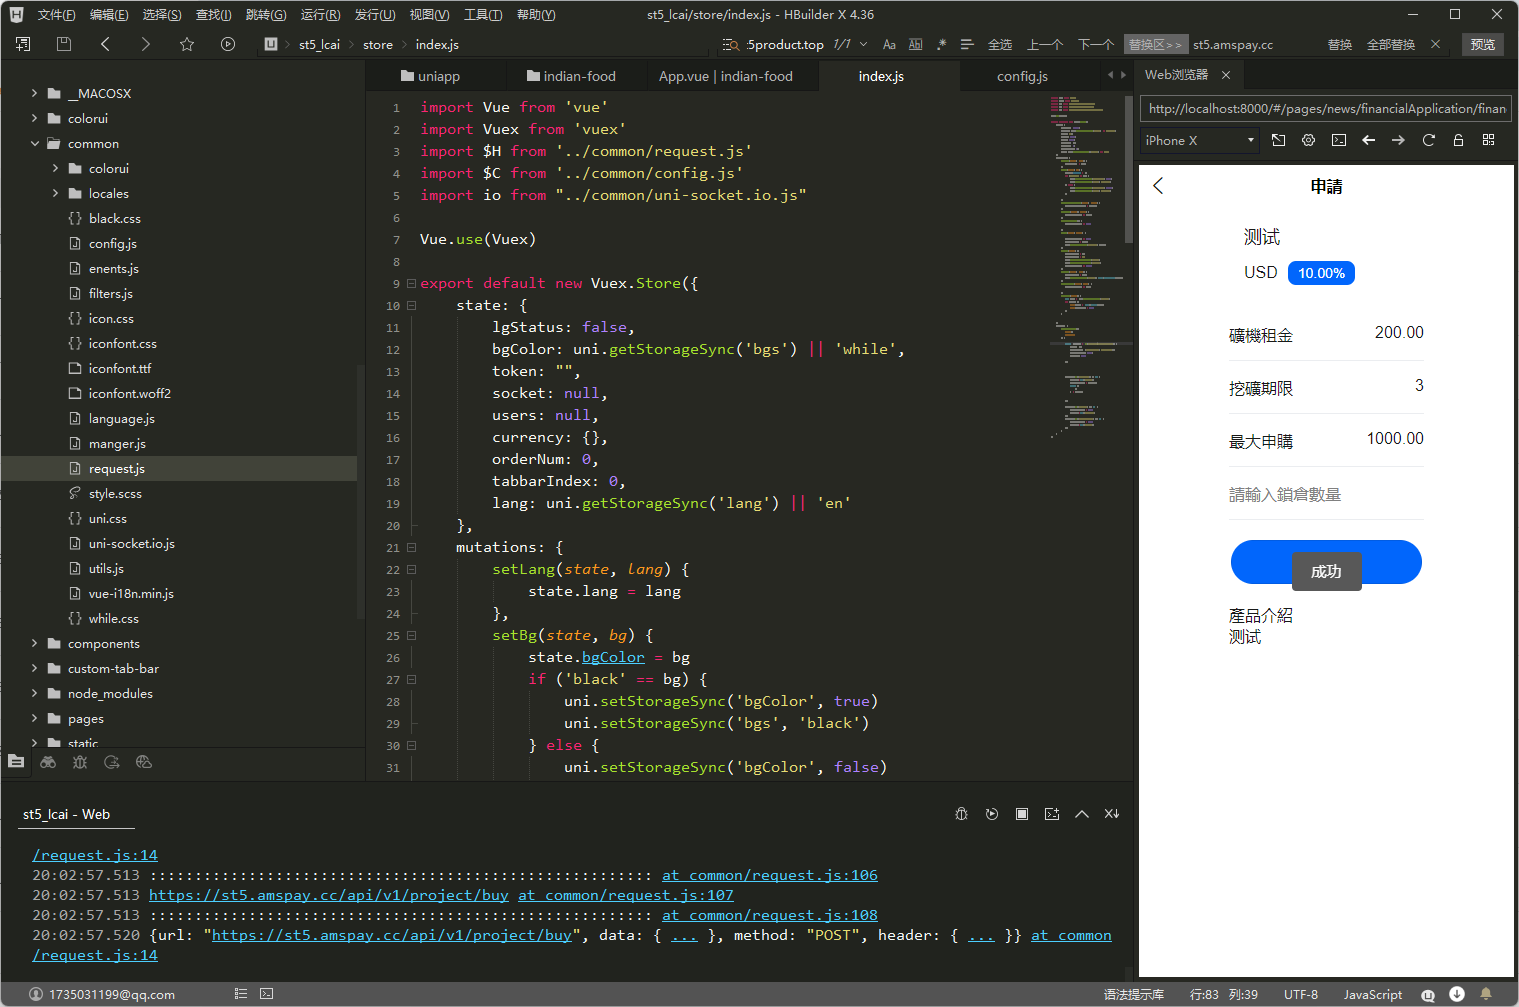Stop the running st5_lcai console task
The height and width of the screenshot is (1007, 1519).
click(x=1021, y=814)
